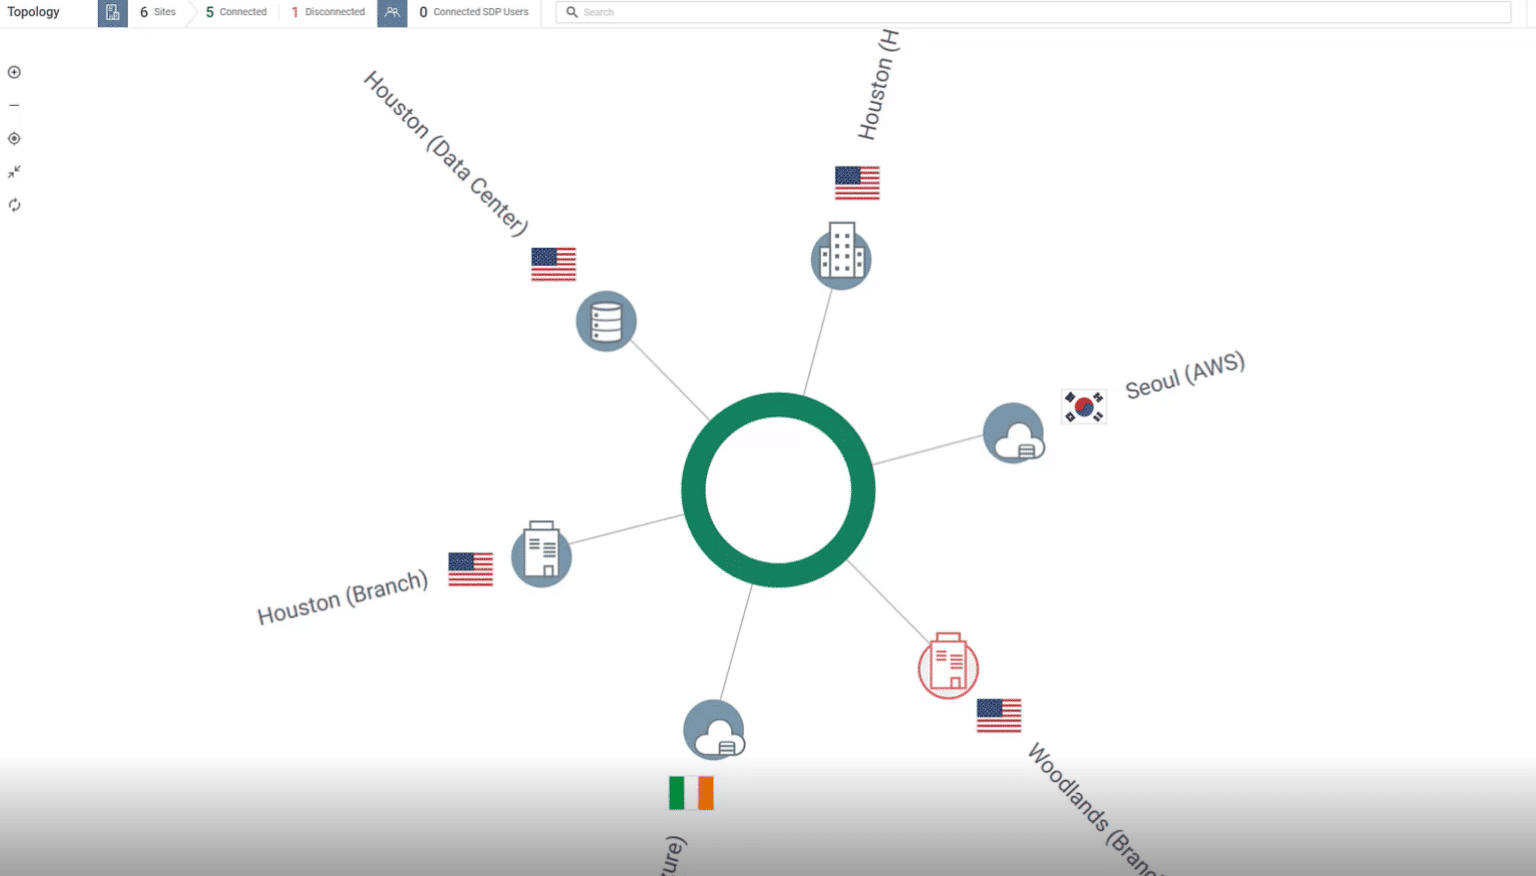Select the cloud node above Irish flag
Image resolution: width=1536 pixels, height=876 pixels.
click(x=714, y=730)
